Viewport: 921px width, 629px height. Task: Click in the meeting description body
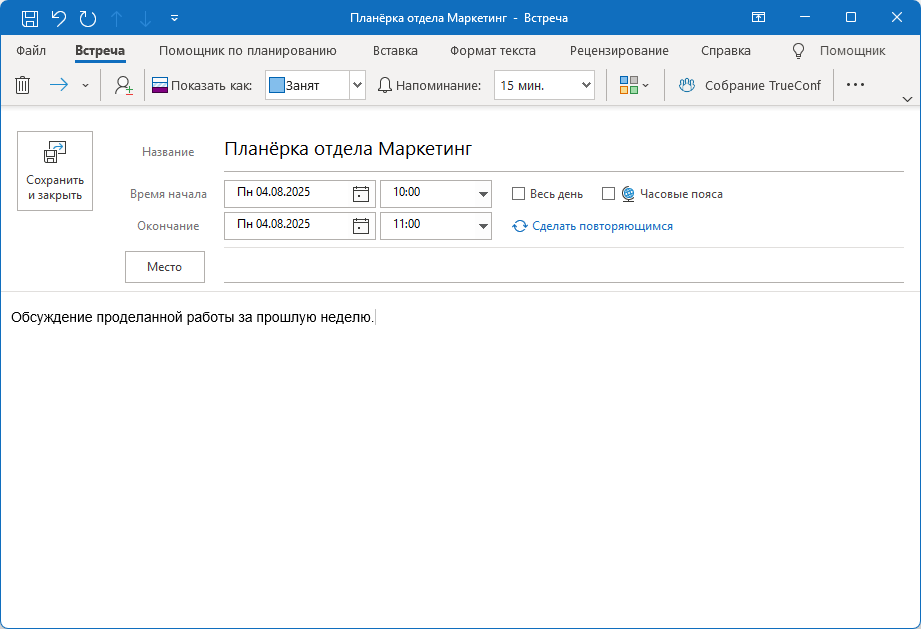click(x=460, y=458)
